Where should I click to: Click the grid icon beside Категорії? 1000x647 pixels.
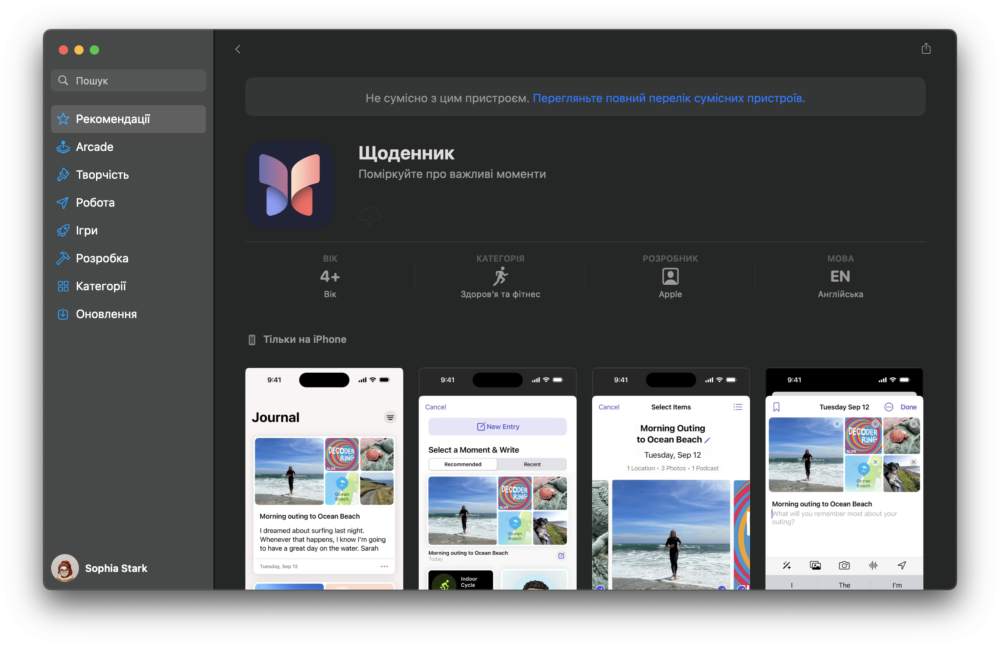63,286
